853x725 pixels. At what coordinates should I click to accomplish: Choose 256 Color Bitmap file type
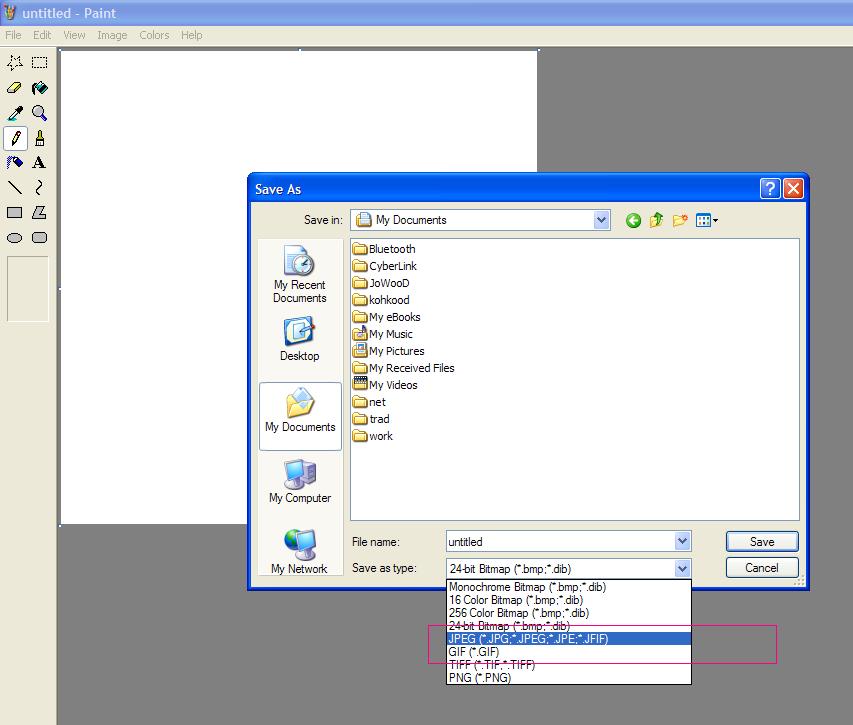coord(568,613)
